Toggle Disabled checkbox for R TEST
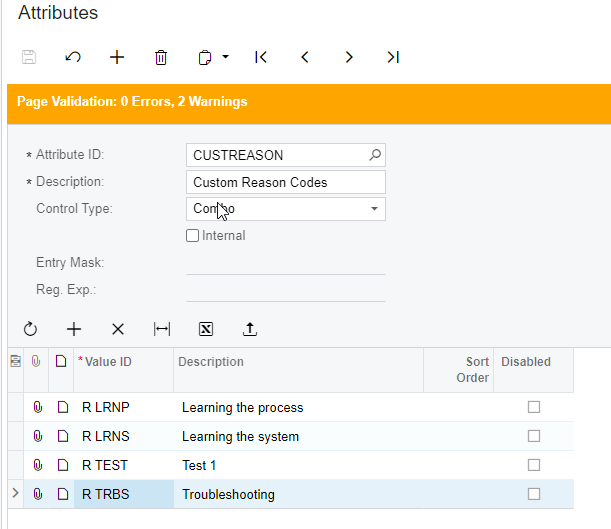 534,465
